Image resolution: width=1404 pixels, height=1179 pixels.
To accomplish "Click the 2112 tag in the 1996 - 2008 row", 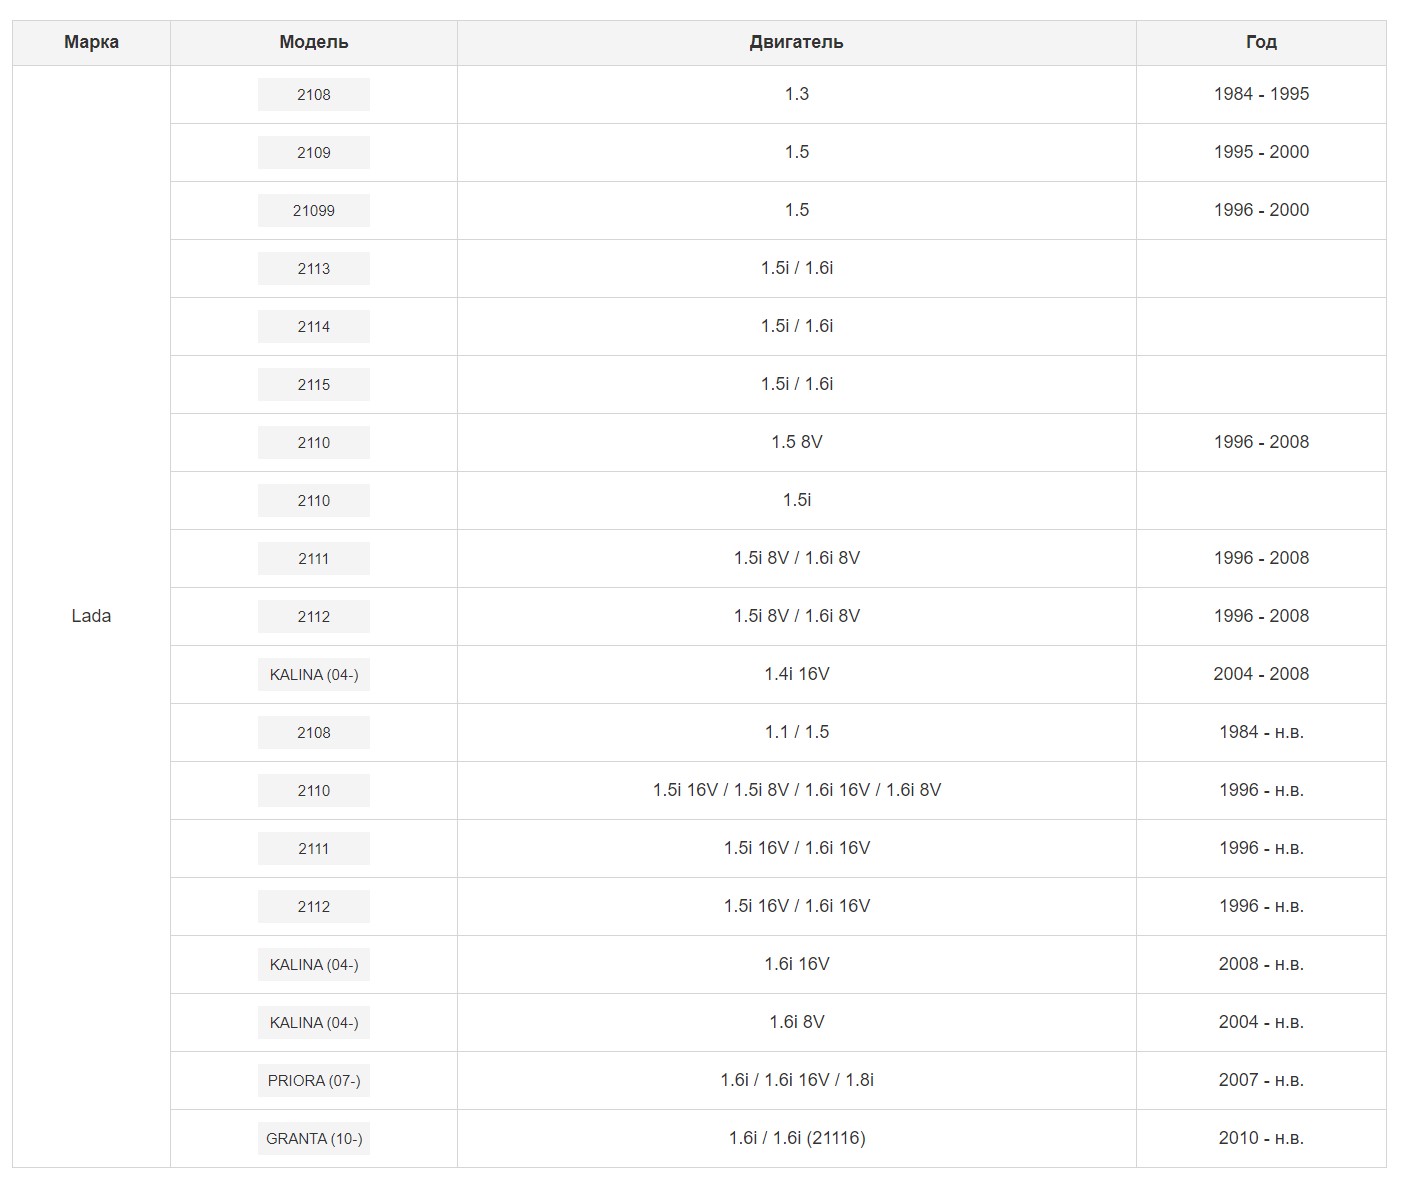I will coord(313,617).
